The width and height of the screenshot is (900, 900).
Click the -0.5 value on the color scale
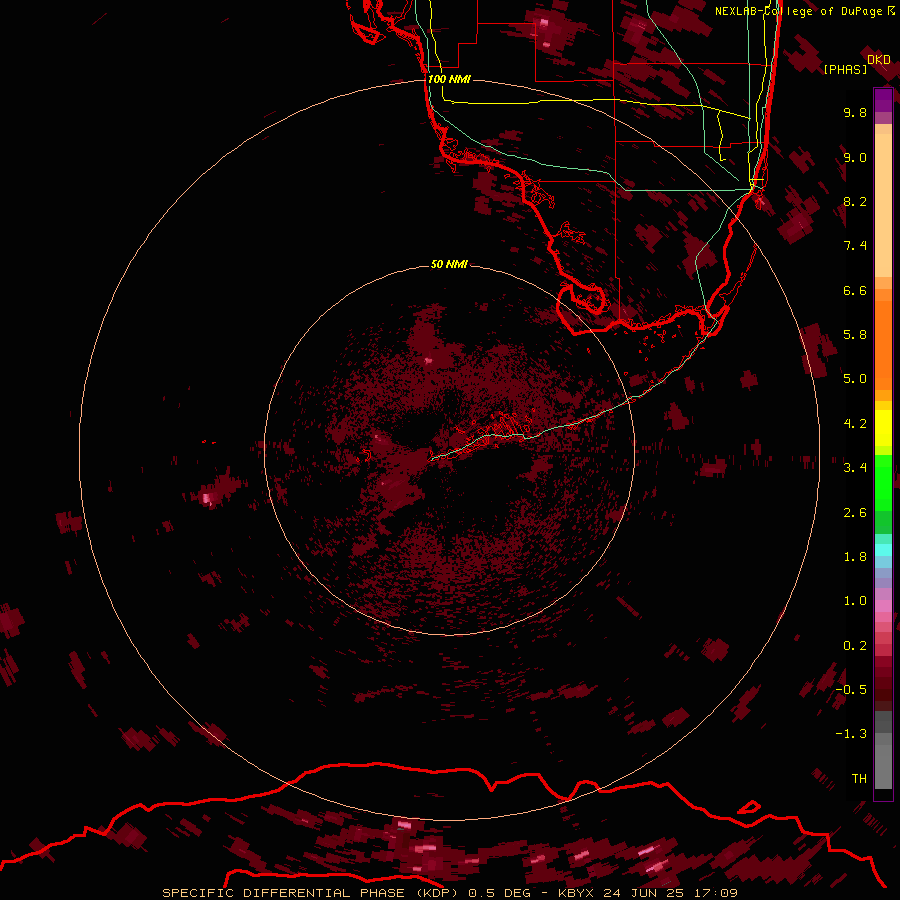coord(851,690)
